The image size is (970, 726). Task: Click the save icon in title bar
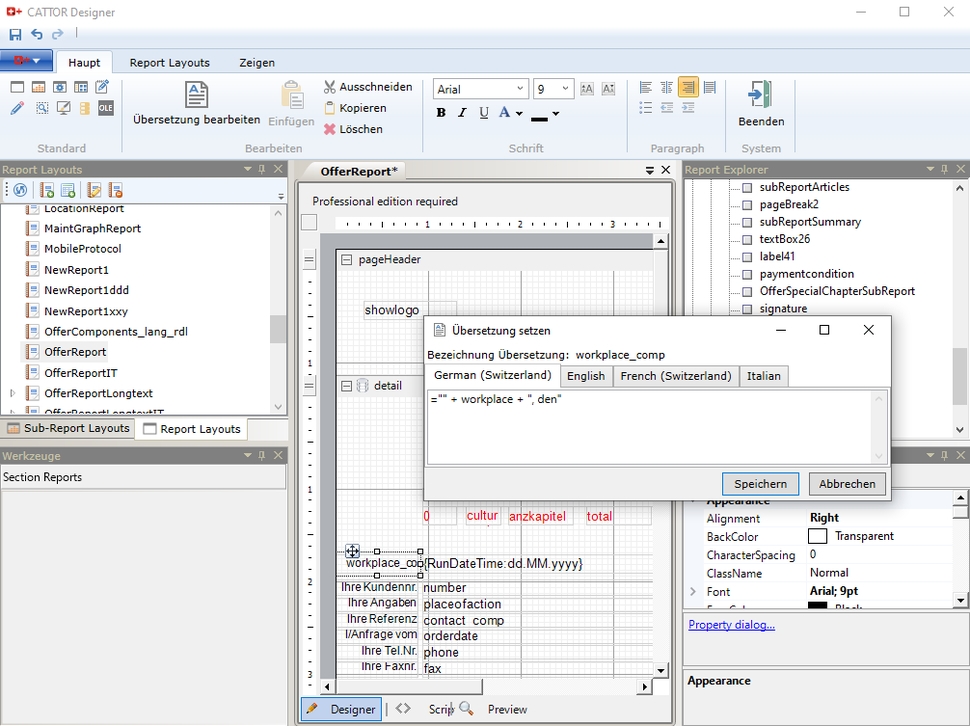[x=15, y=35]
